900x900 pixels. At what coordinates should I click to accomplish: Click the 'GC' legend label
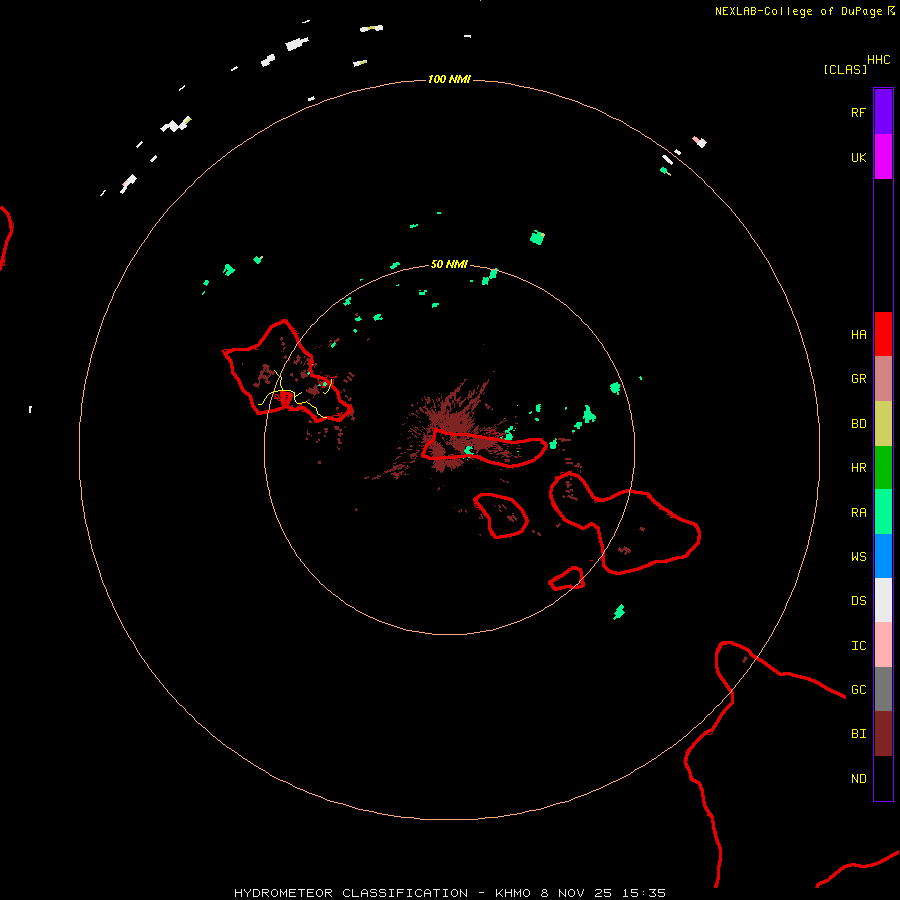[858, 690]
